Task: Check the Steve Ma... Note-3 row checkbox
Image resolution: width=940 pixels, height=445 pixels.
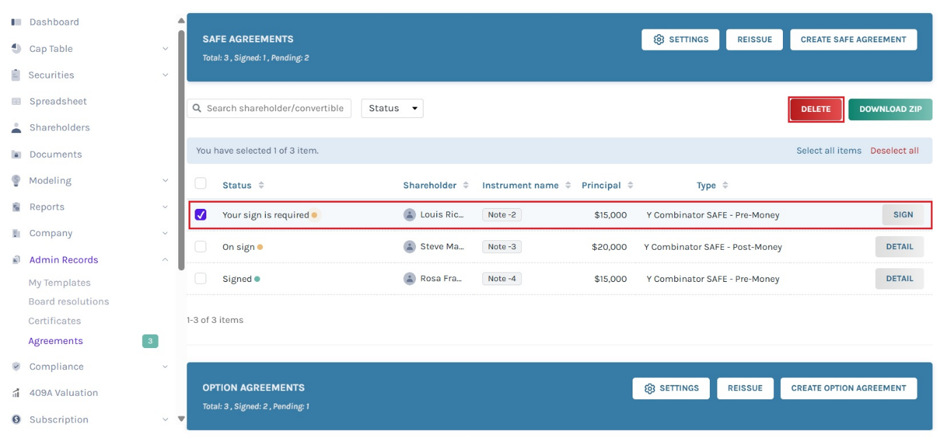Action: 201,246
